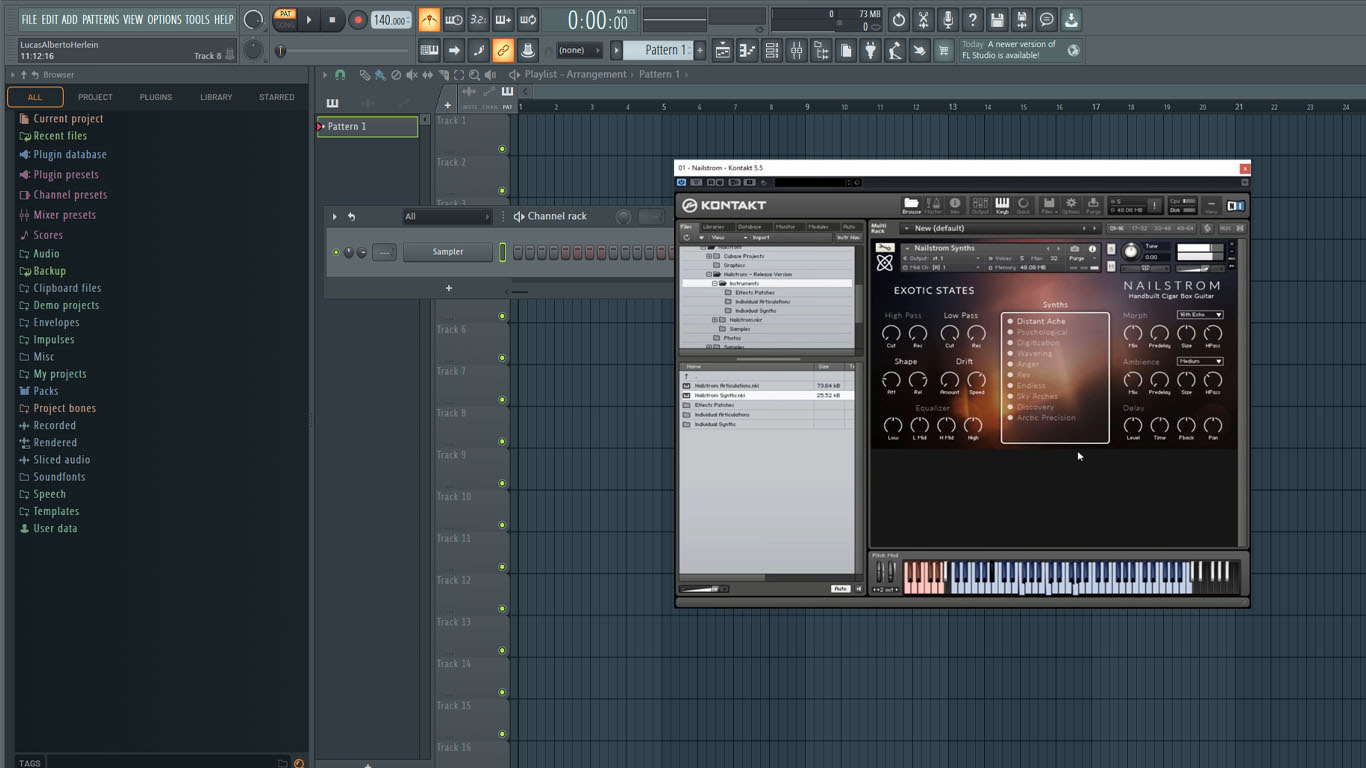The width and height of the screenshot is (1366, 768).
Task: Click the red record button
Action: [x=358, y=20]
